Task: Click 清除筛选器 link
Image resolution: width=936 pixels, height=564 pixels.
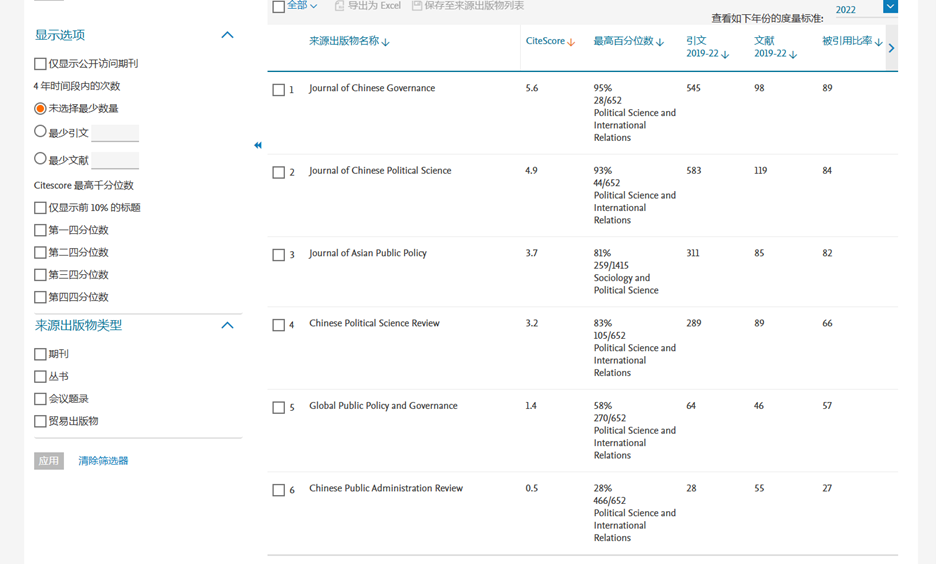Action: [103, 461]
